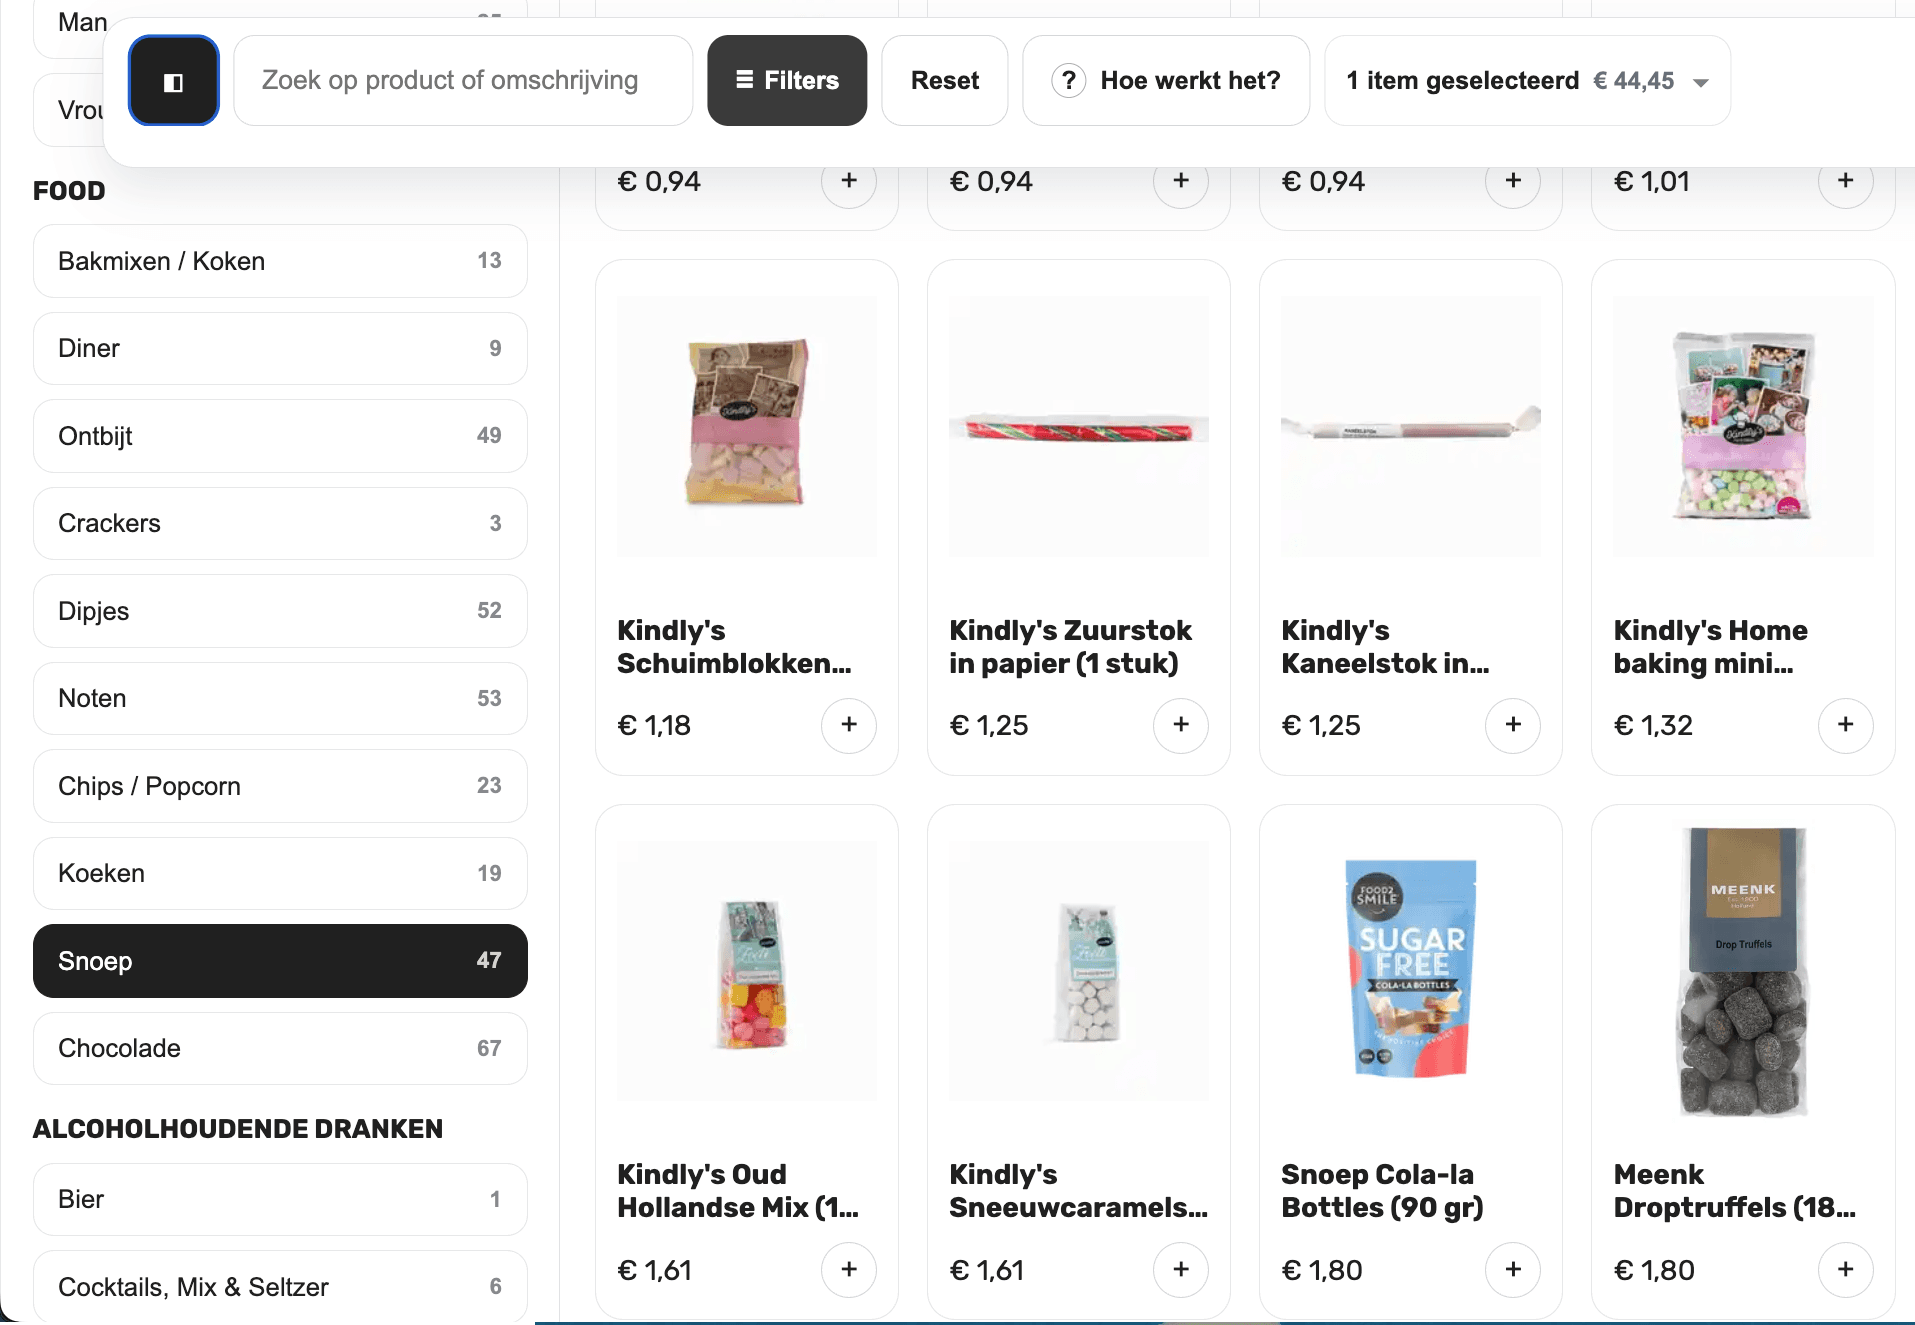
Task: Deselect the active Snoep category filter
Action: pos(280,961)
